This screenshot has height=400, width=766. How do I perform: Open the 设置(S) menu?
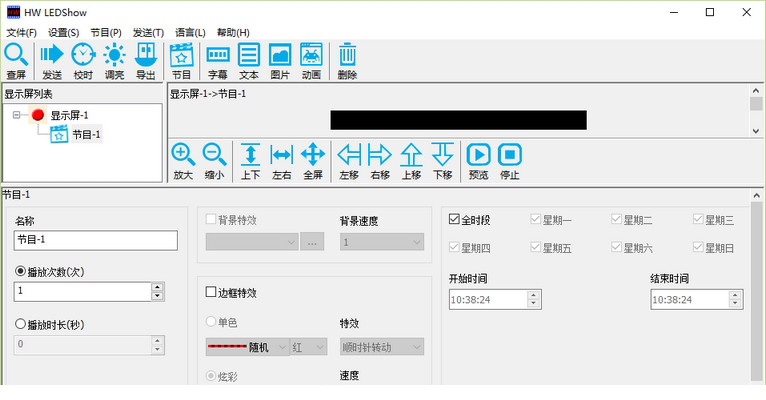(64, 33)
